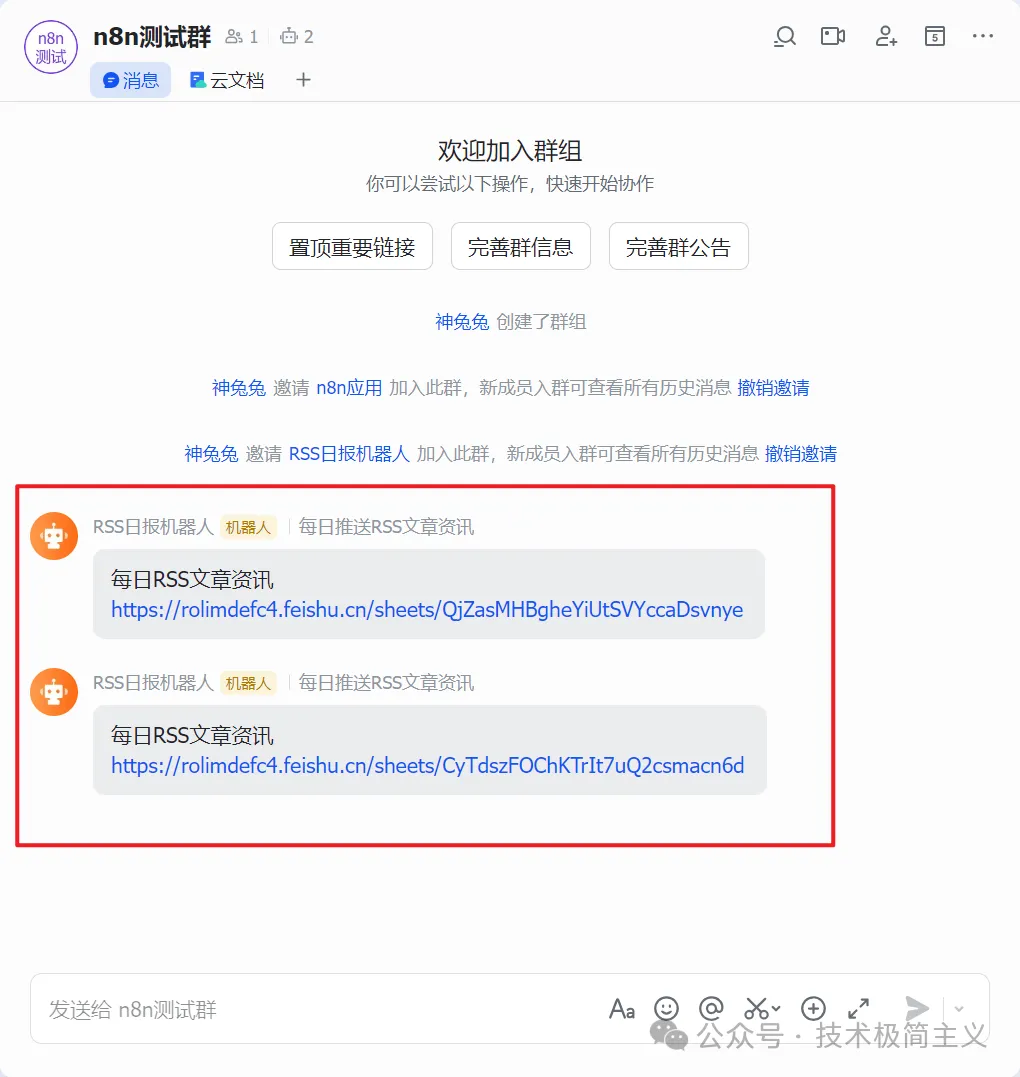Start a video meeting
The width and height of the screenshot is (1020, 1077).
pyautogui.click(x=832, y=36)
